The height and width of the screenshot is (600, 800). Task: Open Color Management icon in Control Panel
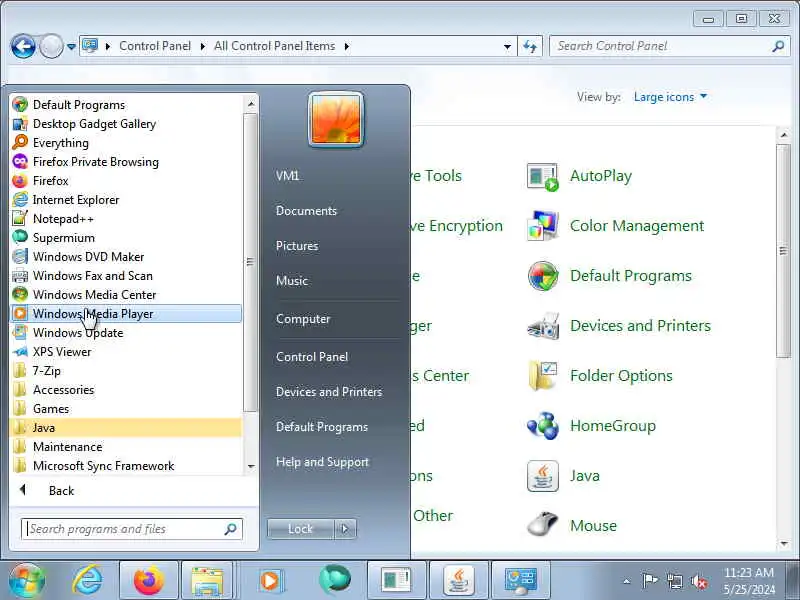(x=542, y=226)
